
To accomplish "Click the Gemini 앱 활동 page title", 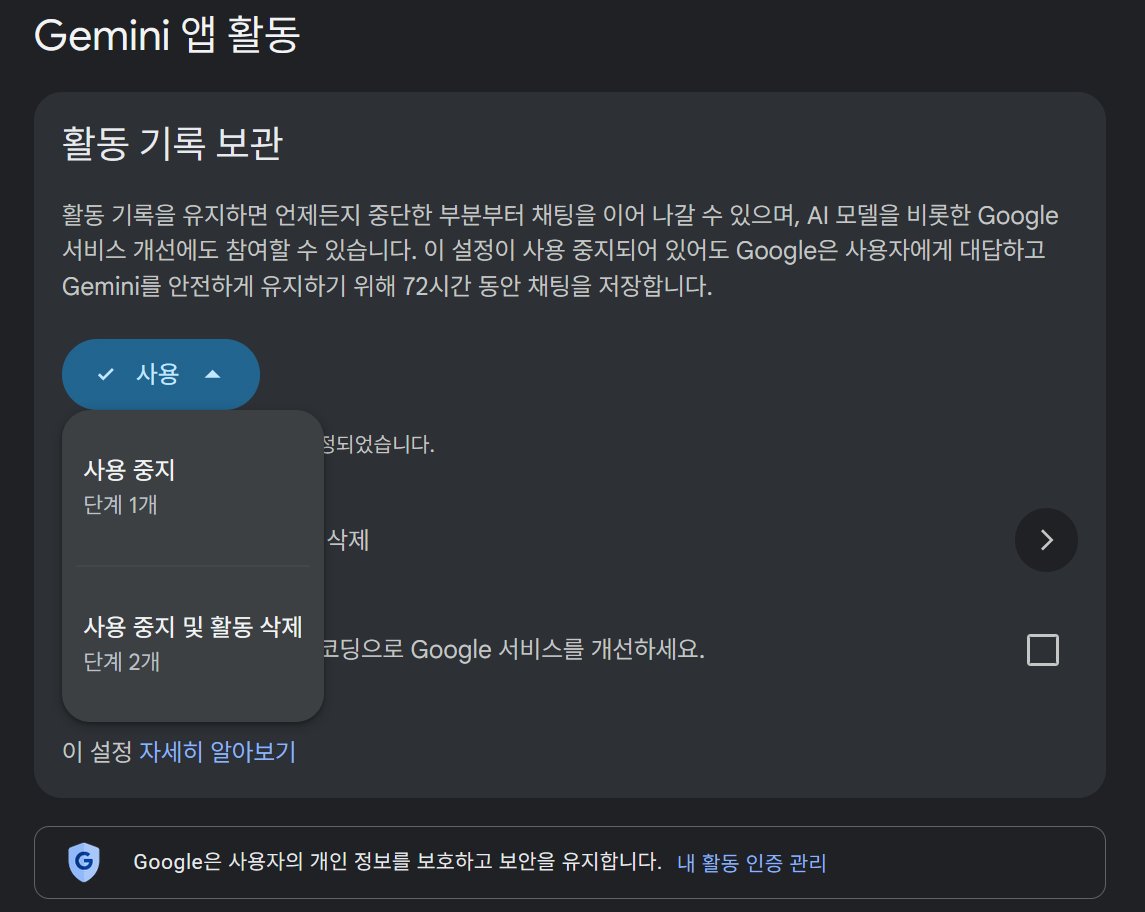I will [167, 35].
